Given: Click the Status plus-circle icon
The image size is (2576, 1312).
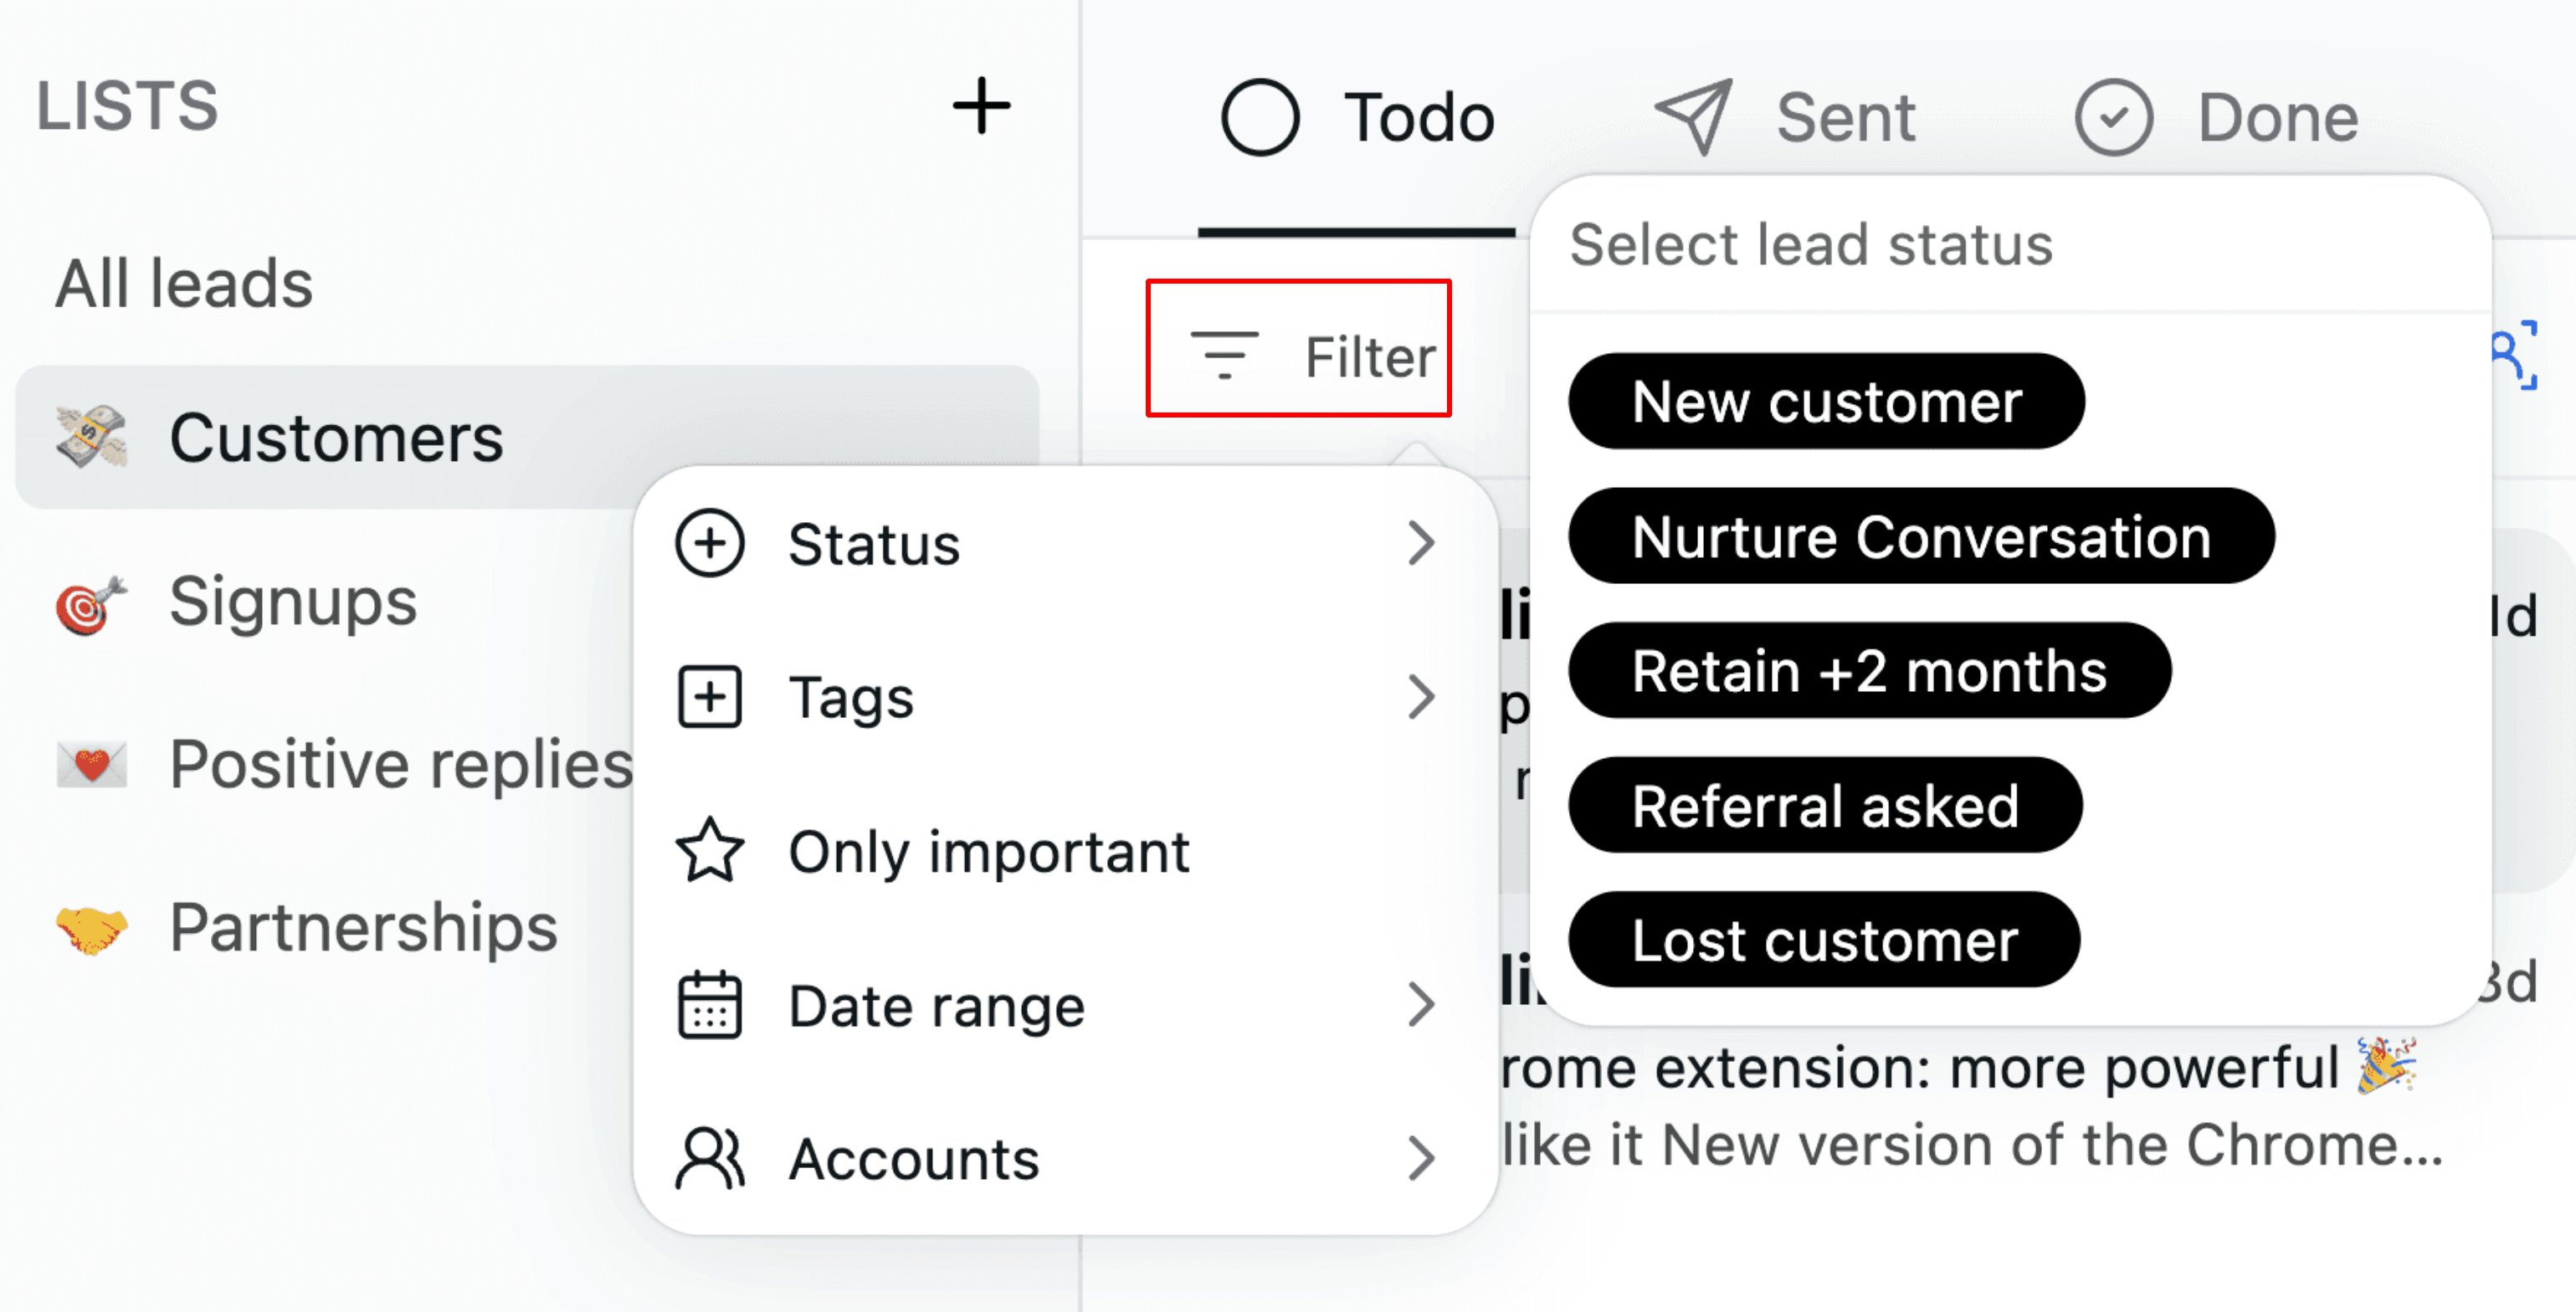Looking at the screenshot, I should coord(710,543).
